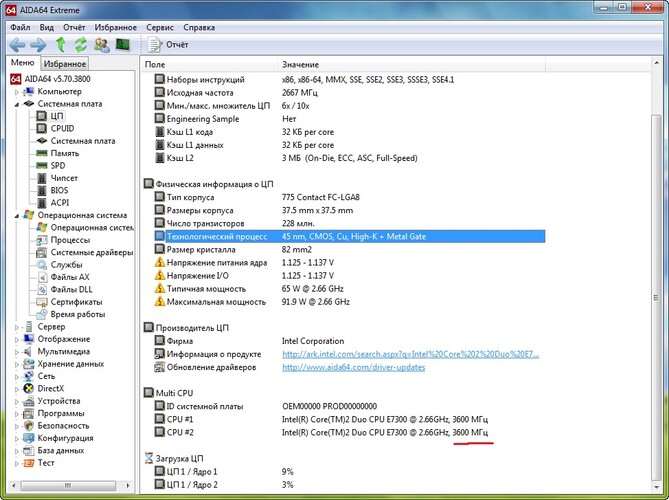Expand the Мультимедиа tree node

17,352
